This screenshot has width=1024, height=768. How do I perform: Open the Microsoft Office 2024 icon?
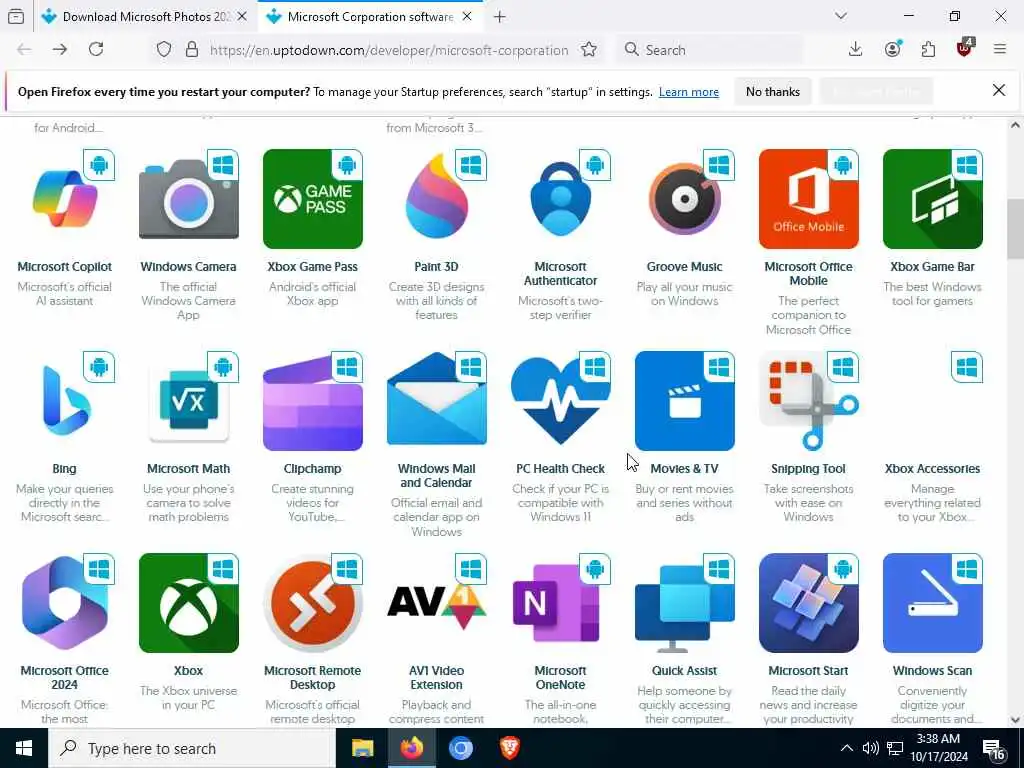point(65,603)
